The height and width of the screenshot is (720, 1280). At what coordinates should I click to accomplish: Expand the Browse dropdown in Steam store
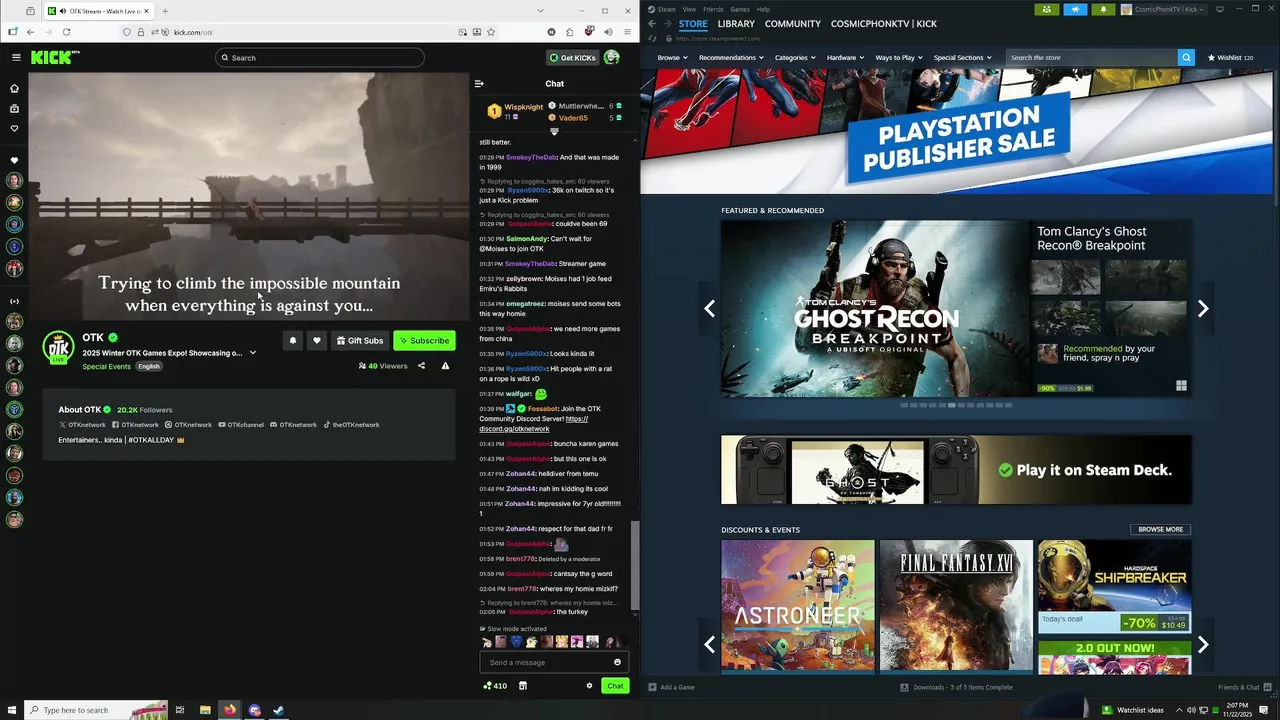[672, 58]
